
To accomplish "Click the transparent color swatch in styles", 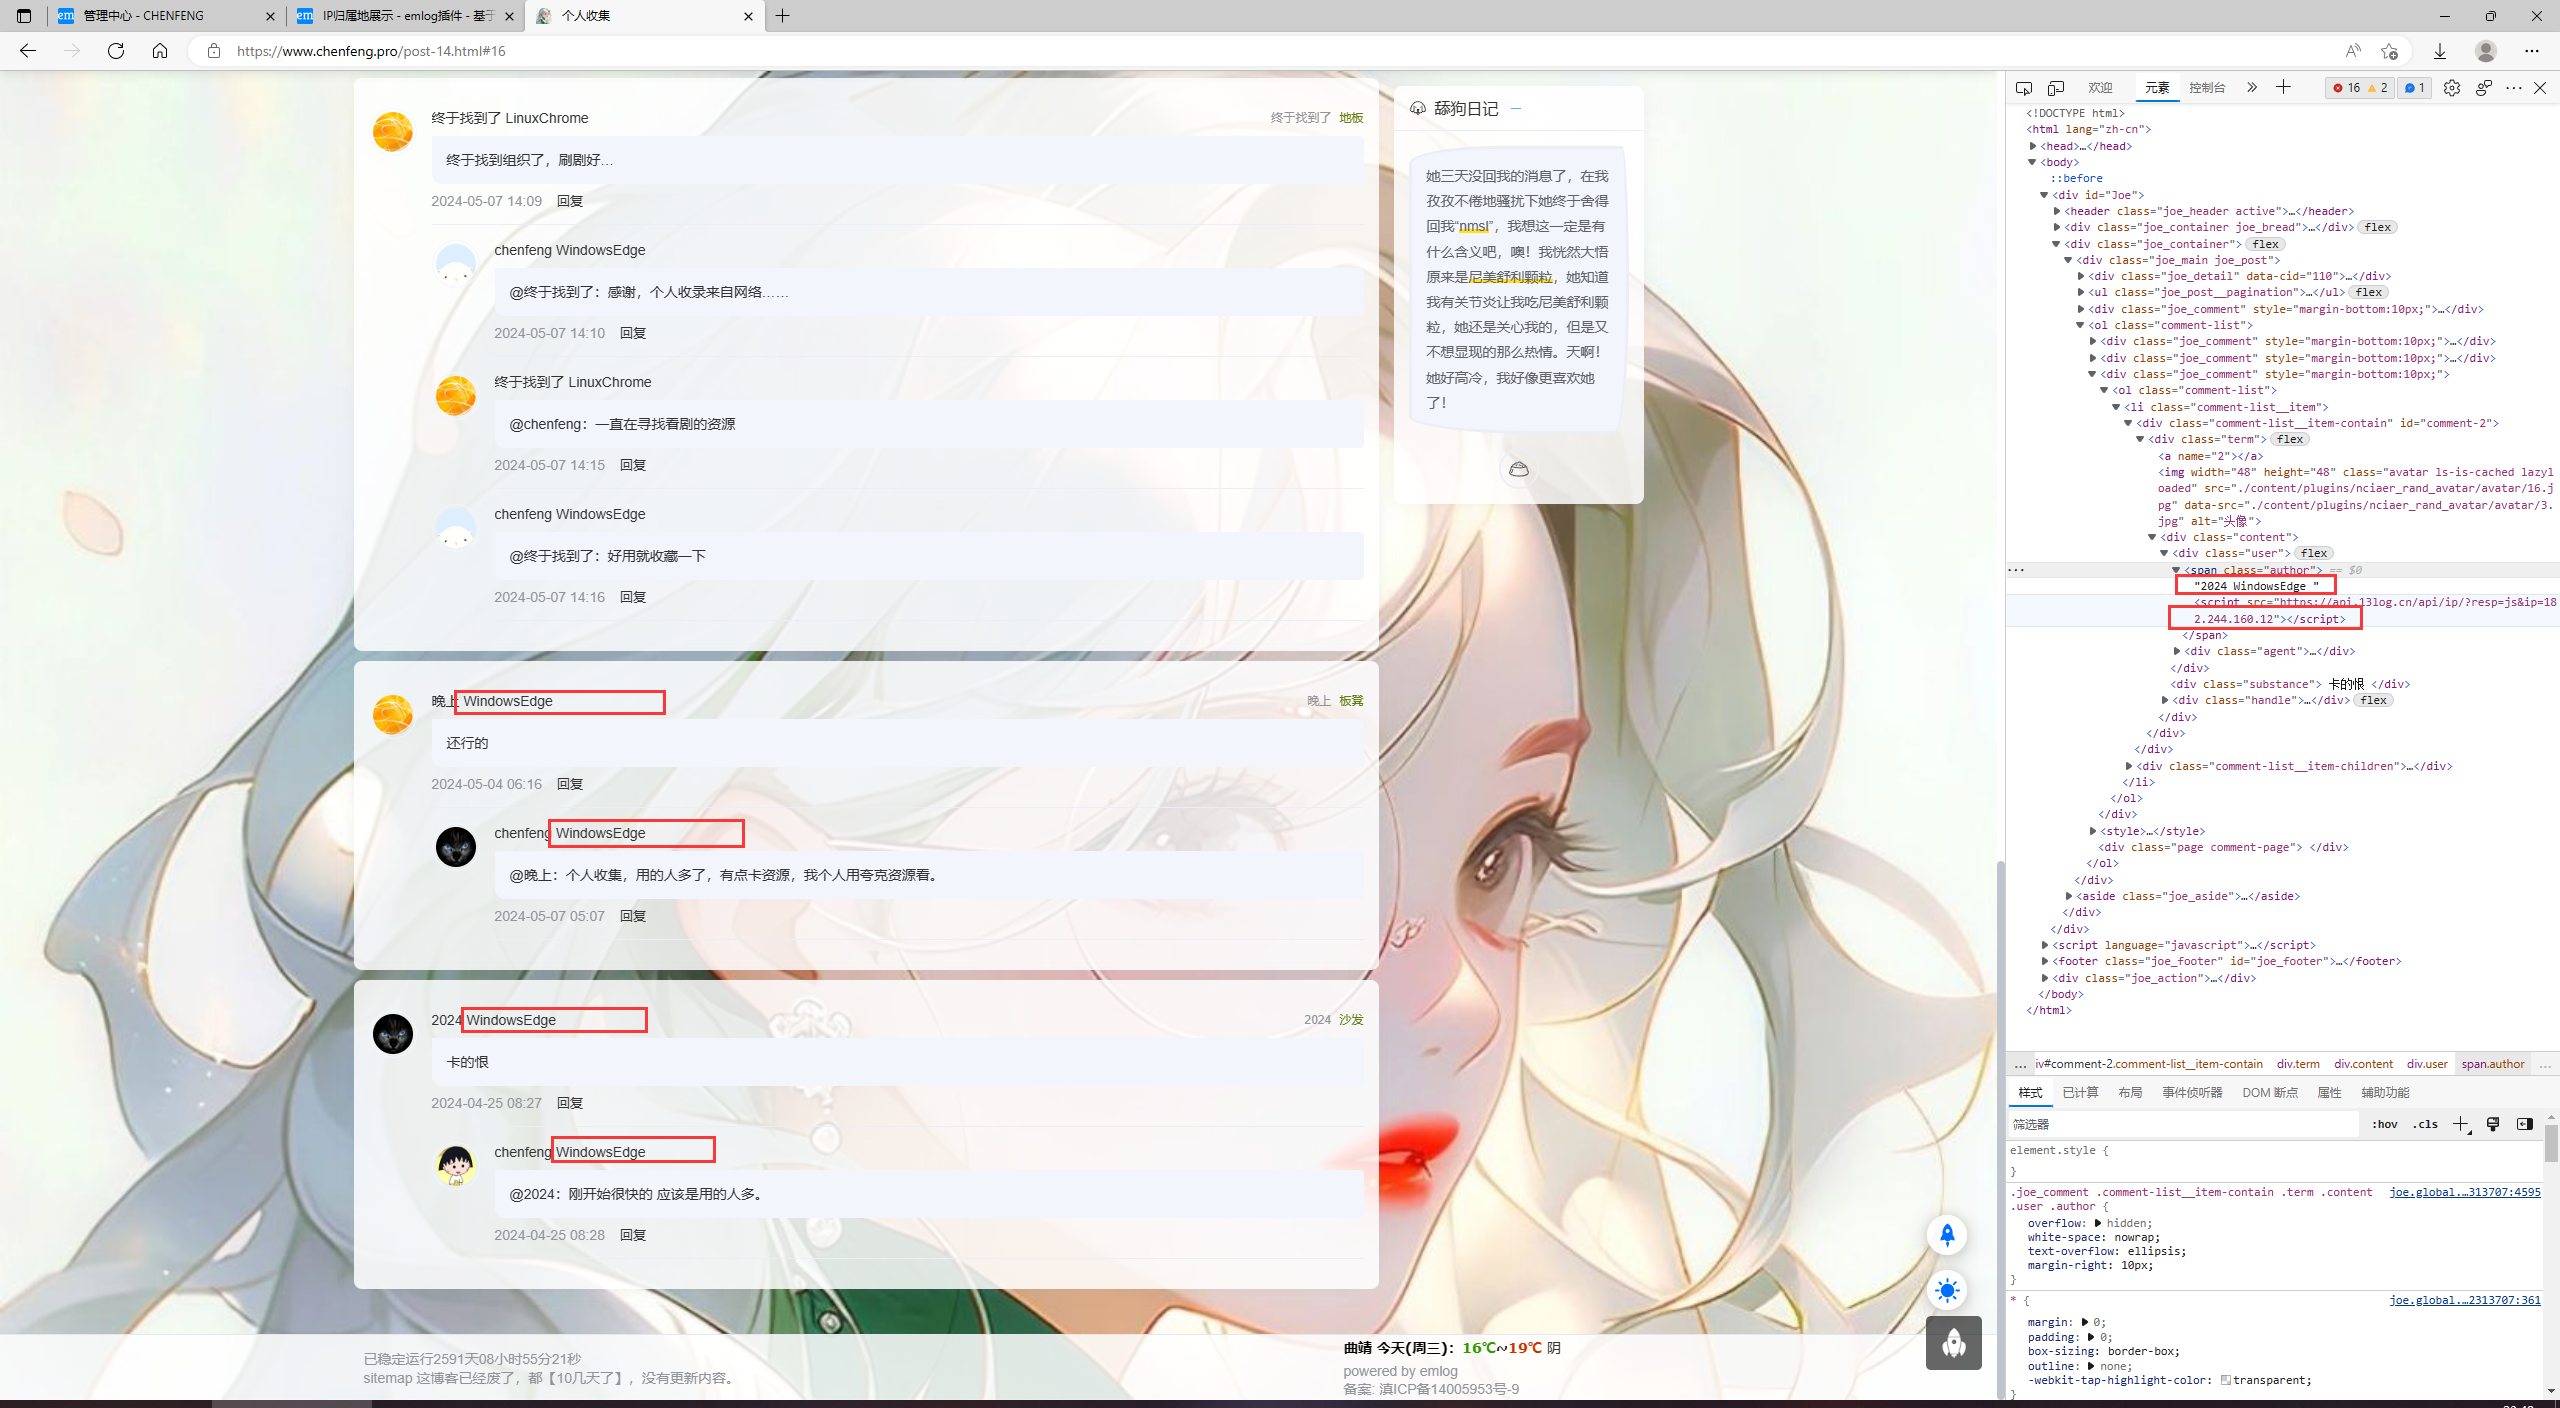I will (x=2226, y=1380).
